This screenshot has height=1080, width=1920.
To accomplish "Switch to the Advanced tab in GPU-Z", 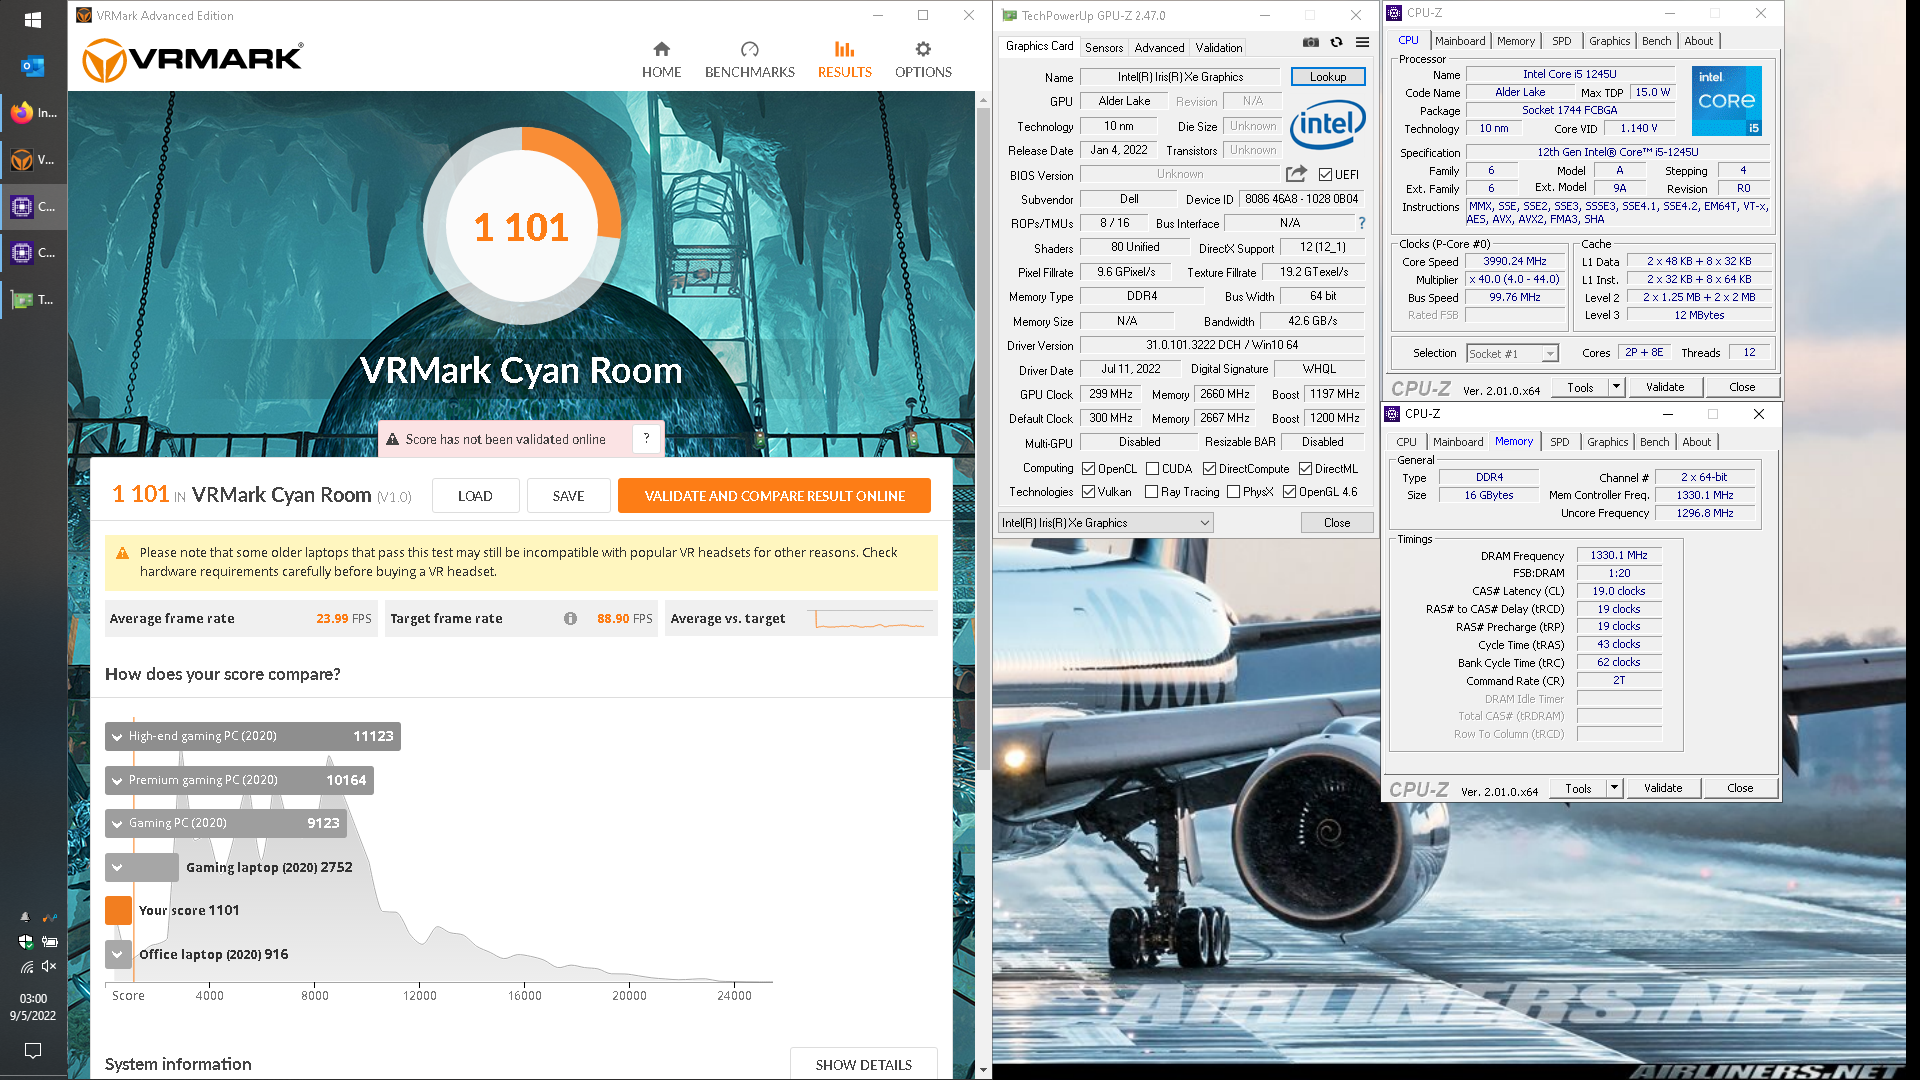I will (x=1159, y=47).
